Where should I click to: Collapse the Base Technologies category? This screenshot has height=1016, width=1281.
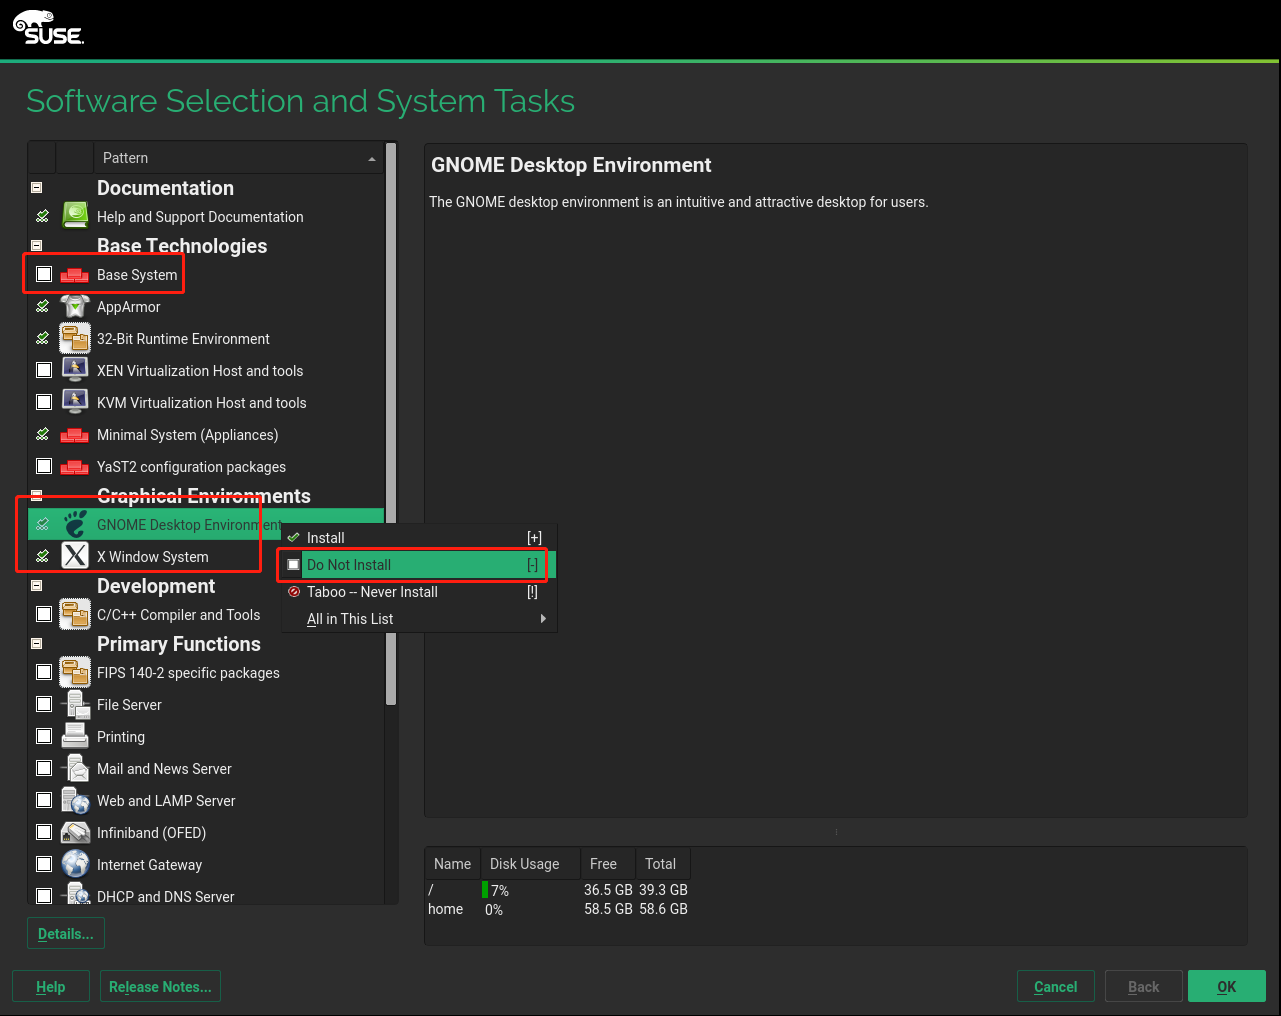pos(37,245)
